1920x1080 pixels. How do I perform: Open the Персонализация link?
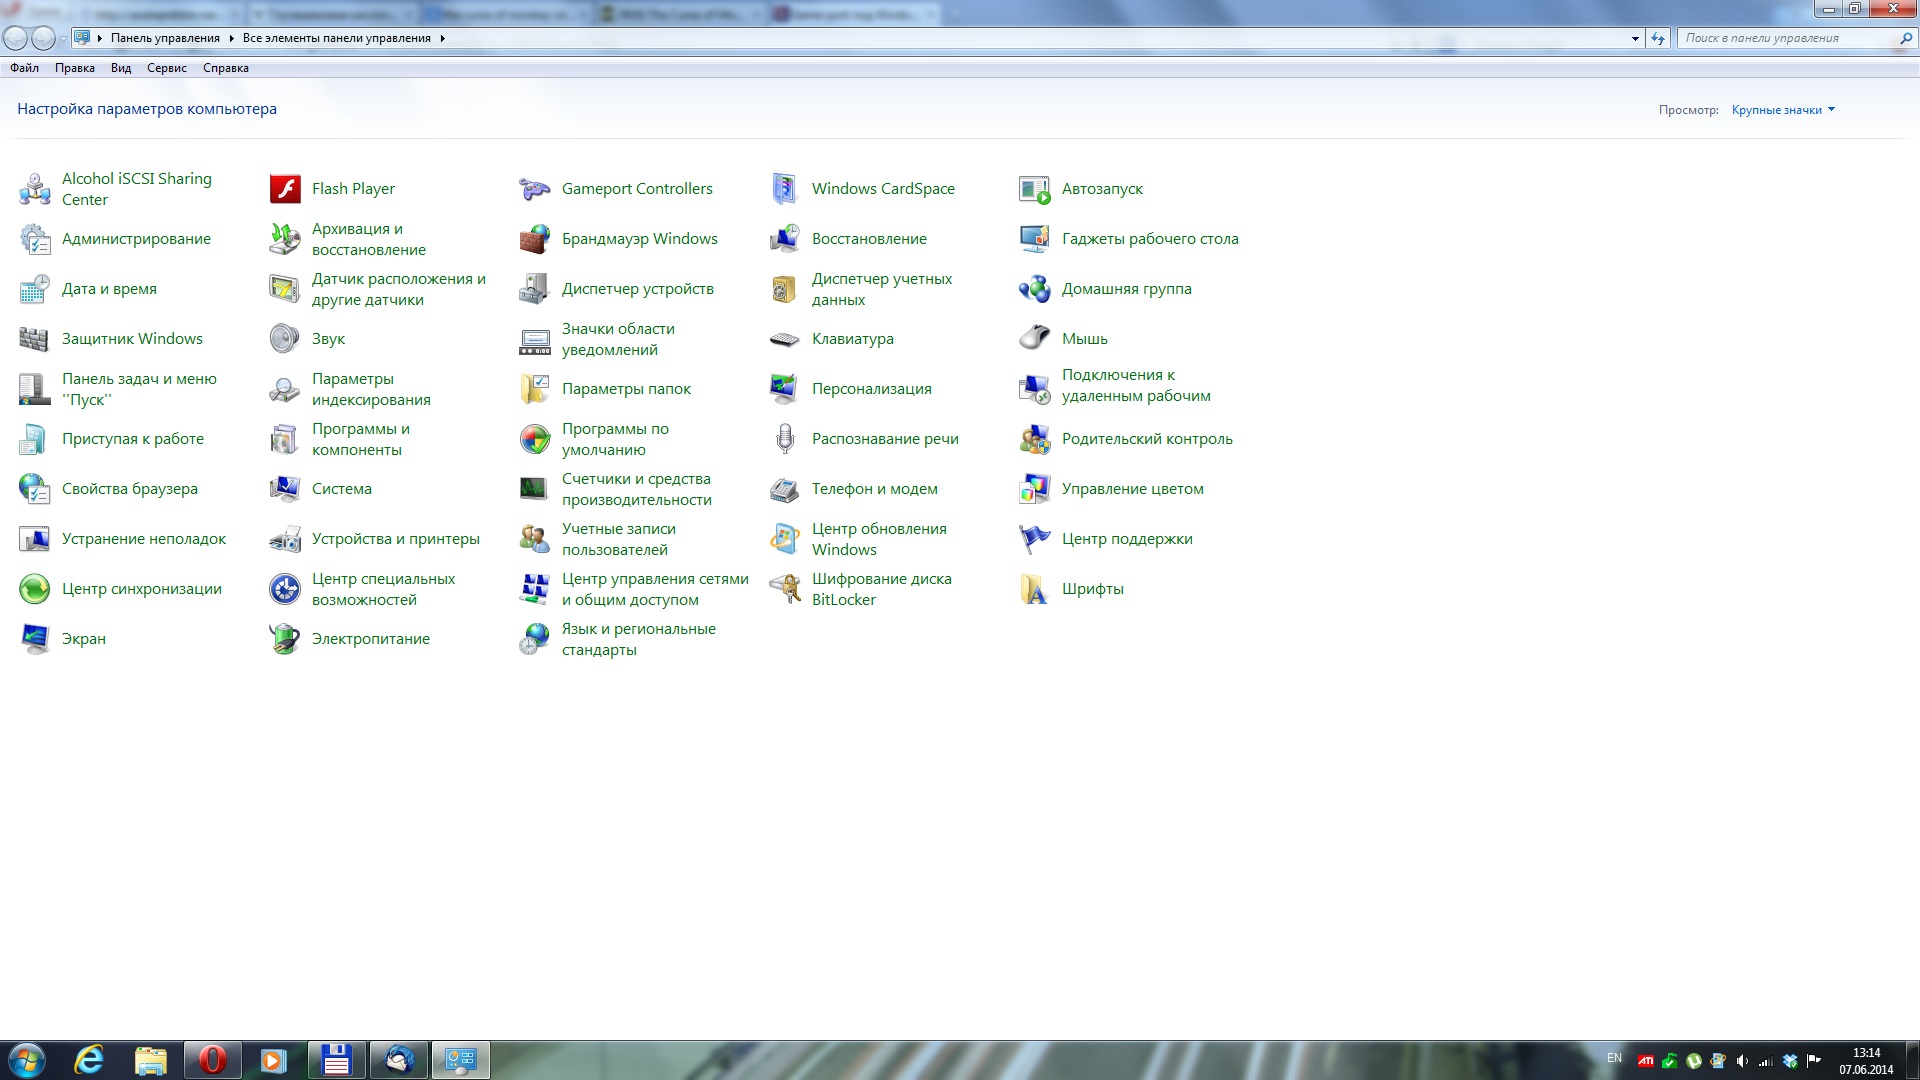871,389
